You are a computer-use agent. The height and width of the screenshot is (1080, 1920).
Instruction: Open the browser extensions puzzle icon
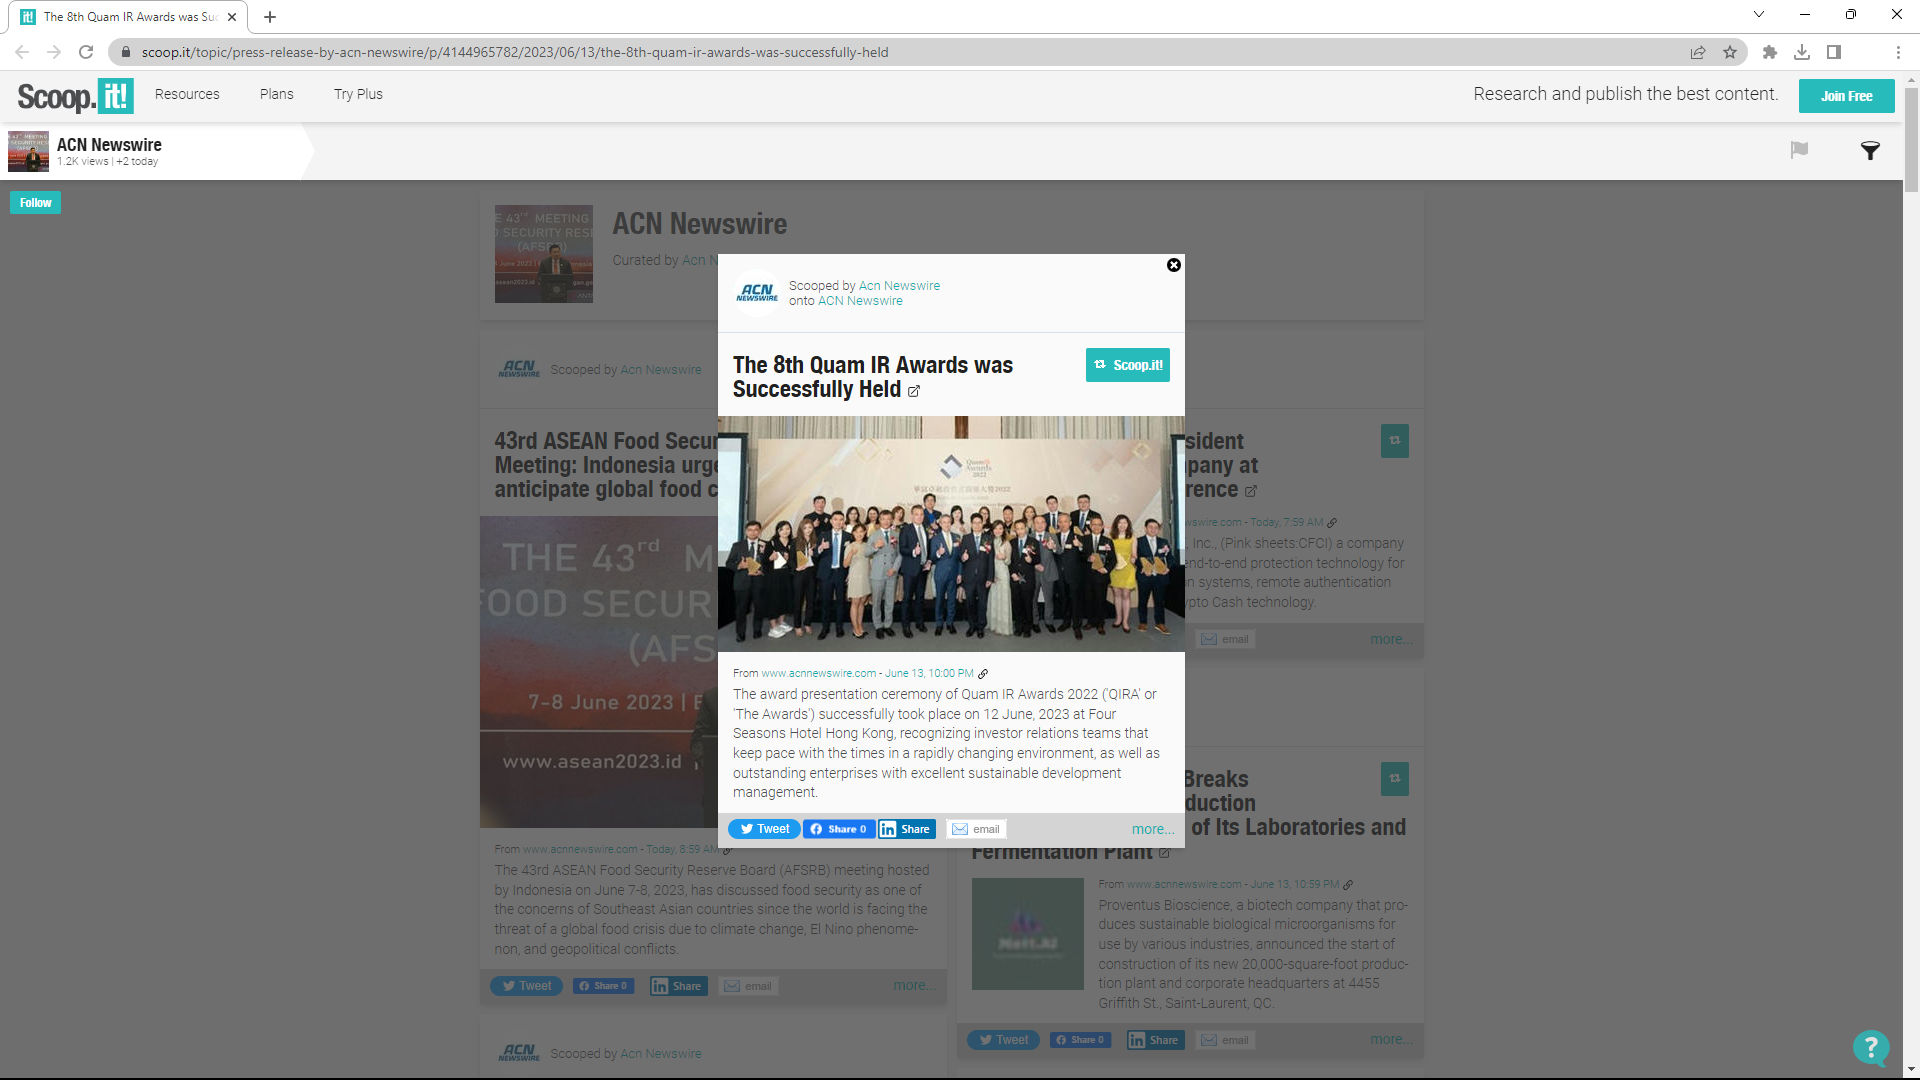tap(1770, 52)
